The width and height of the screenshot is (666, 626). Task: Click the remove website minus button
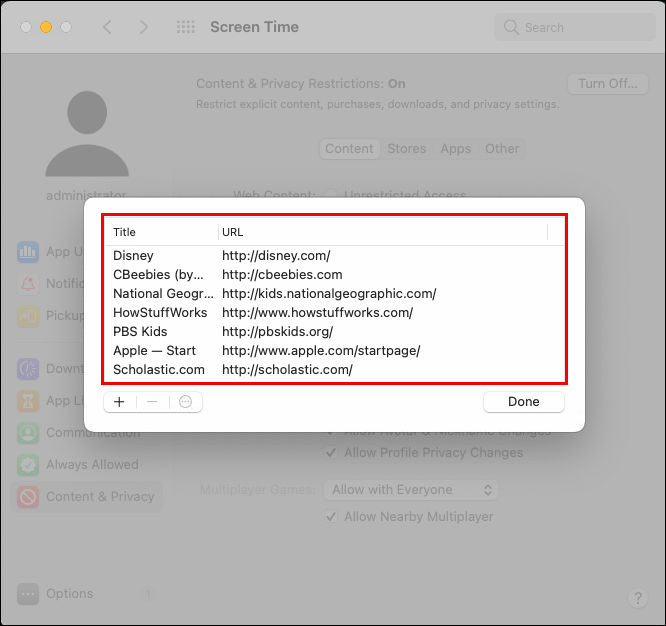coord(152,402)
